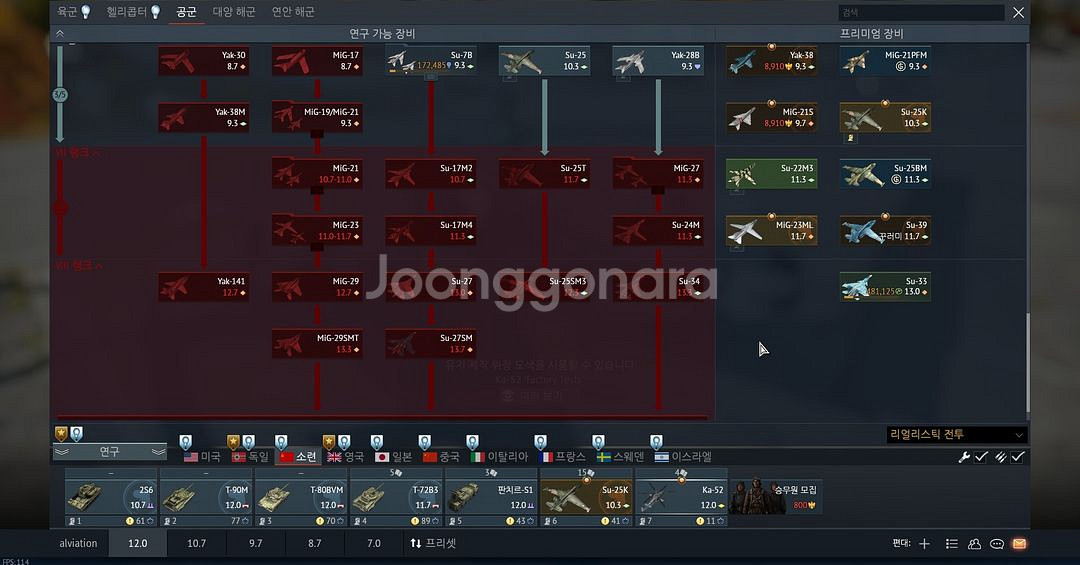The width and height of the screenshot is (1080, 565).
Task: Select the 판치르-S1 crew slot
Action: click(x=491, y=497)
